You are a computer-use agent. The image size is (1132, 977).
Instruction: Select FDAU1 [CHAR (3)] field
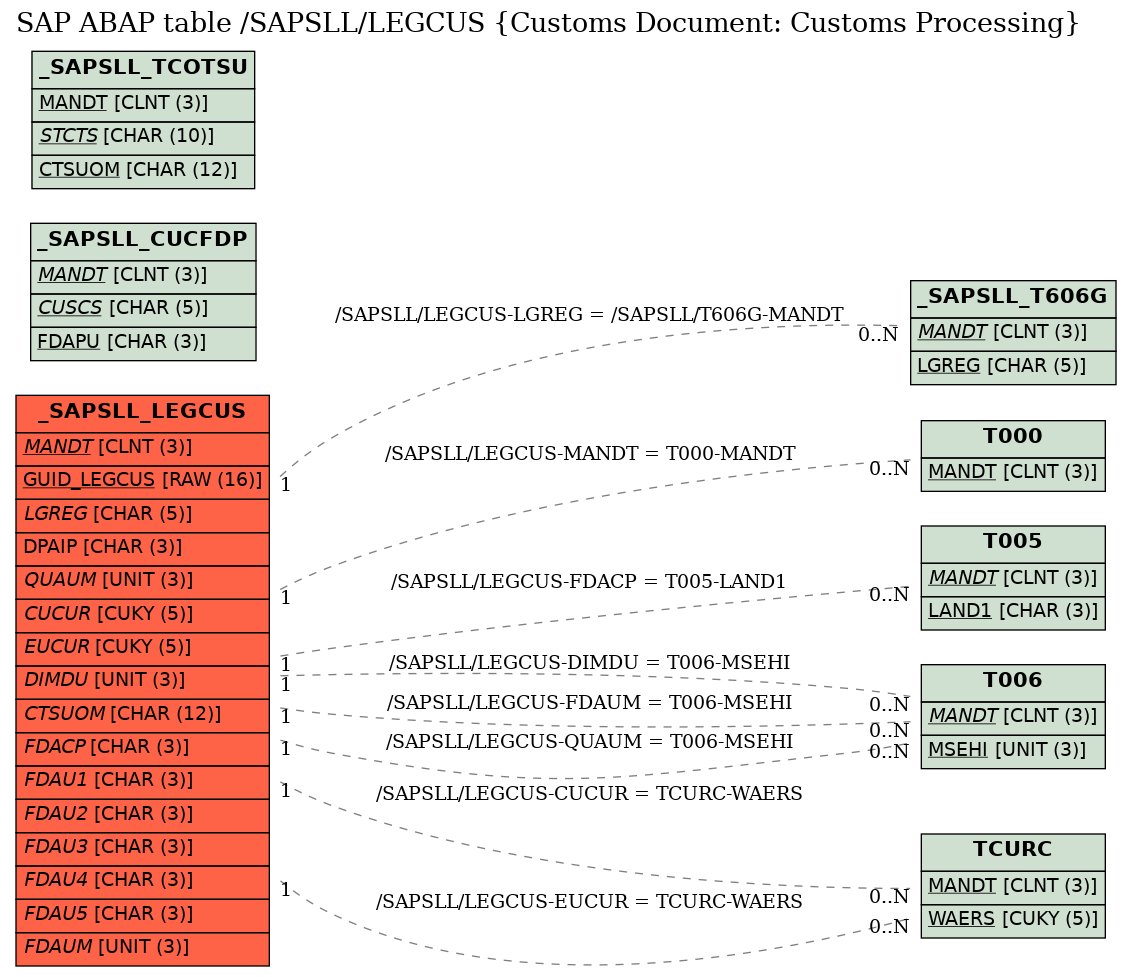[x=142, y=782]
